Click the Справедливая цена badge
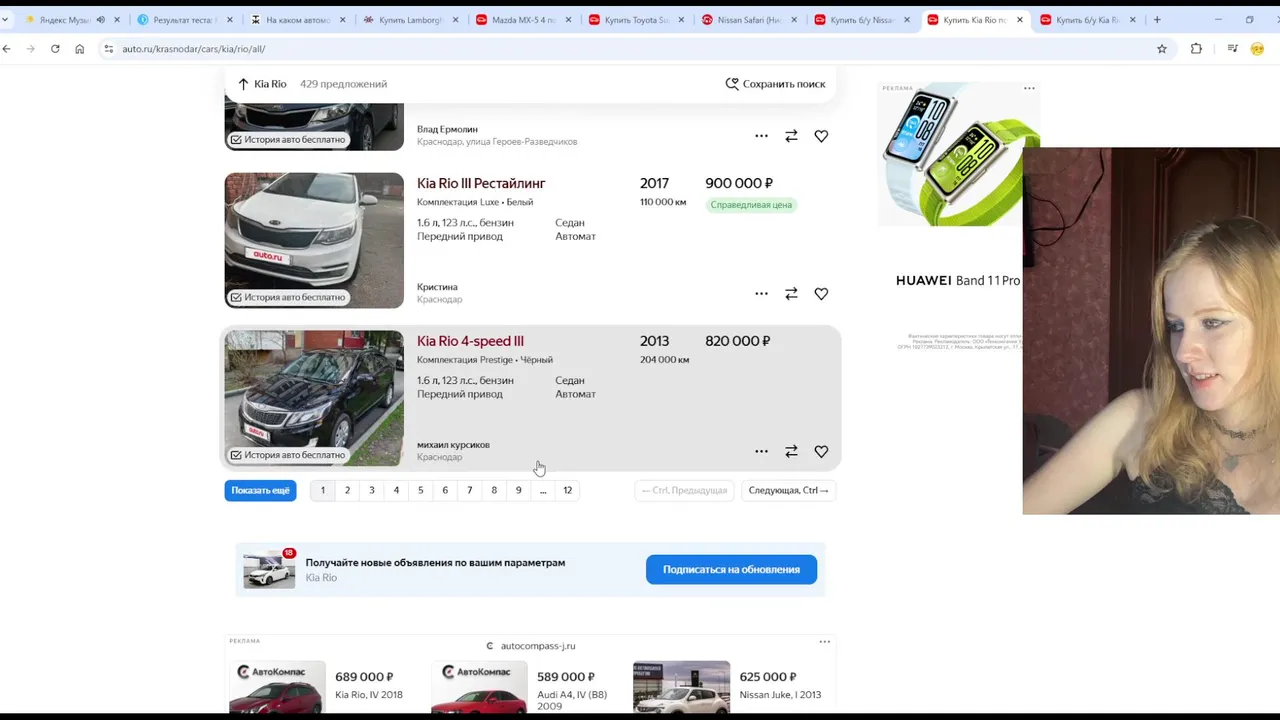 point(751,205)
